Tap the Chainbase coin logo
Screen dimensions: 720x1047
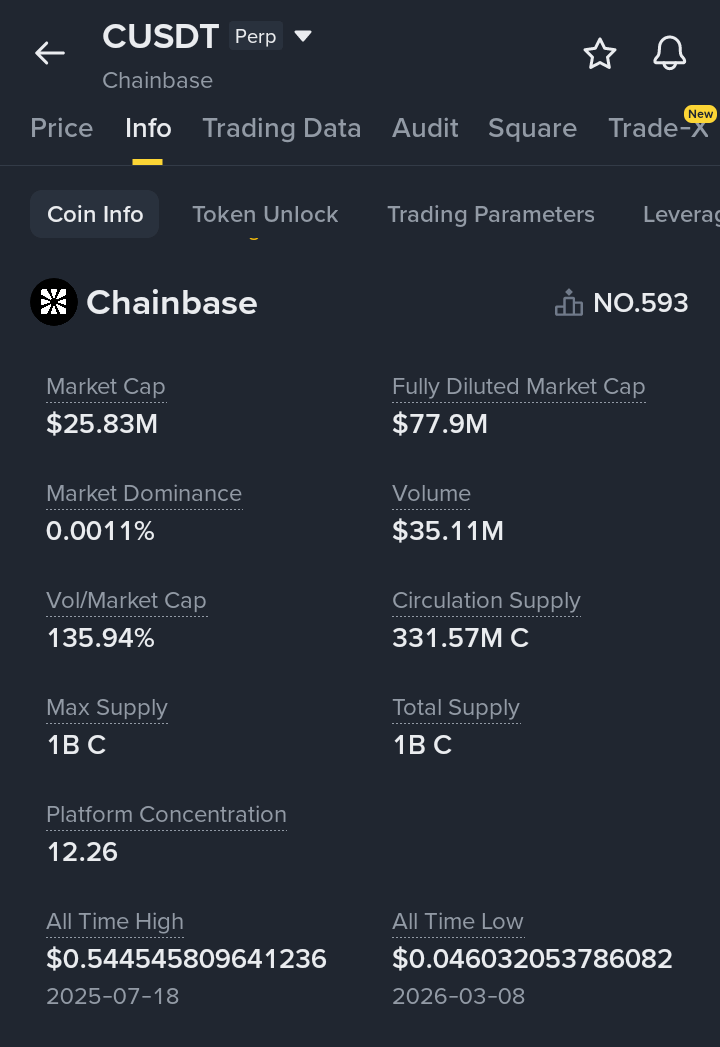54,302
